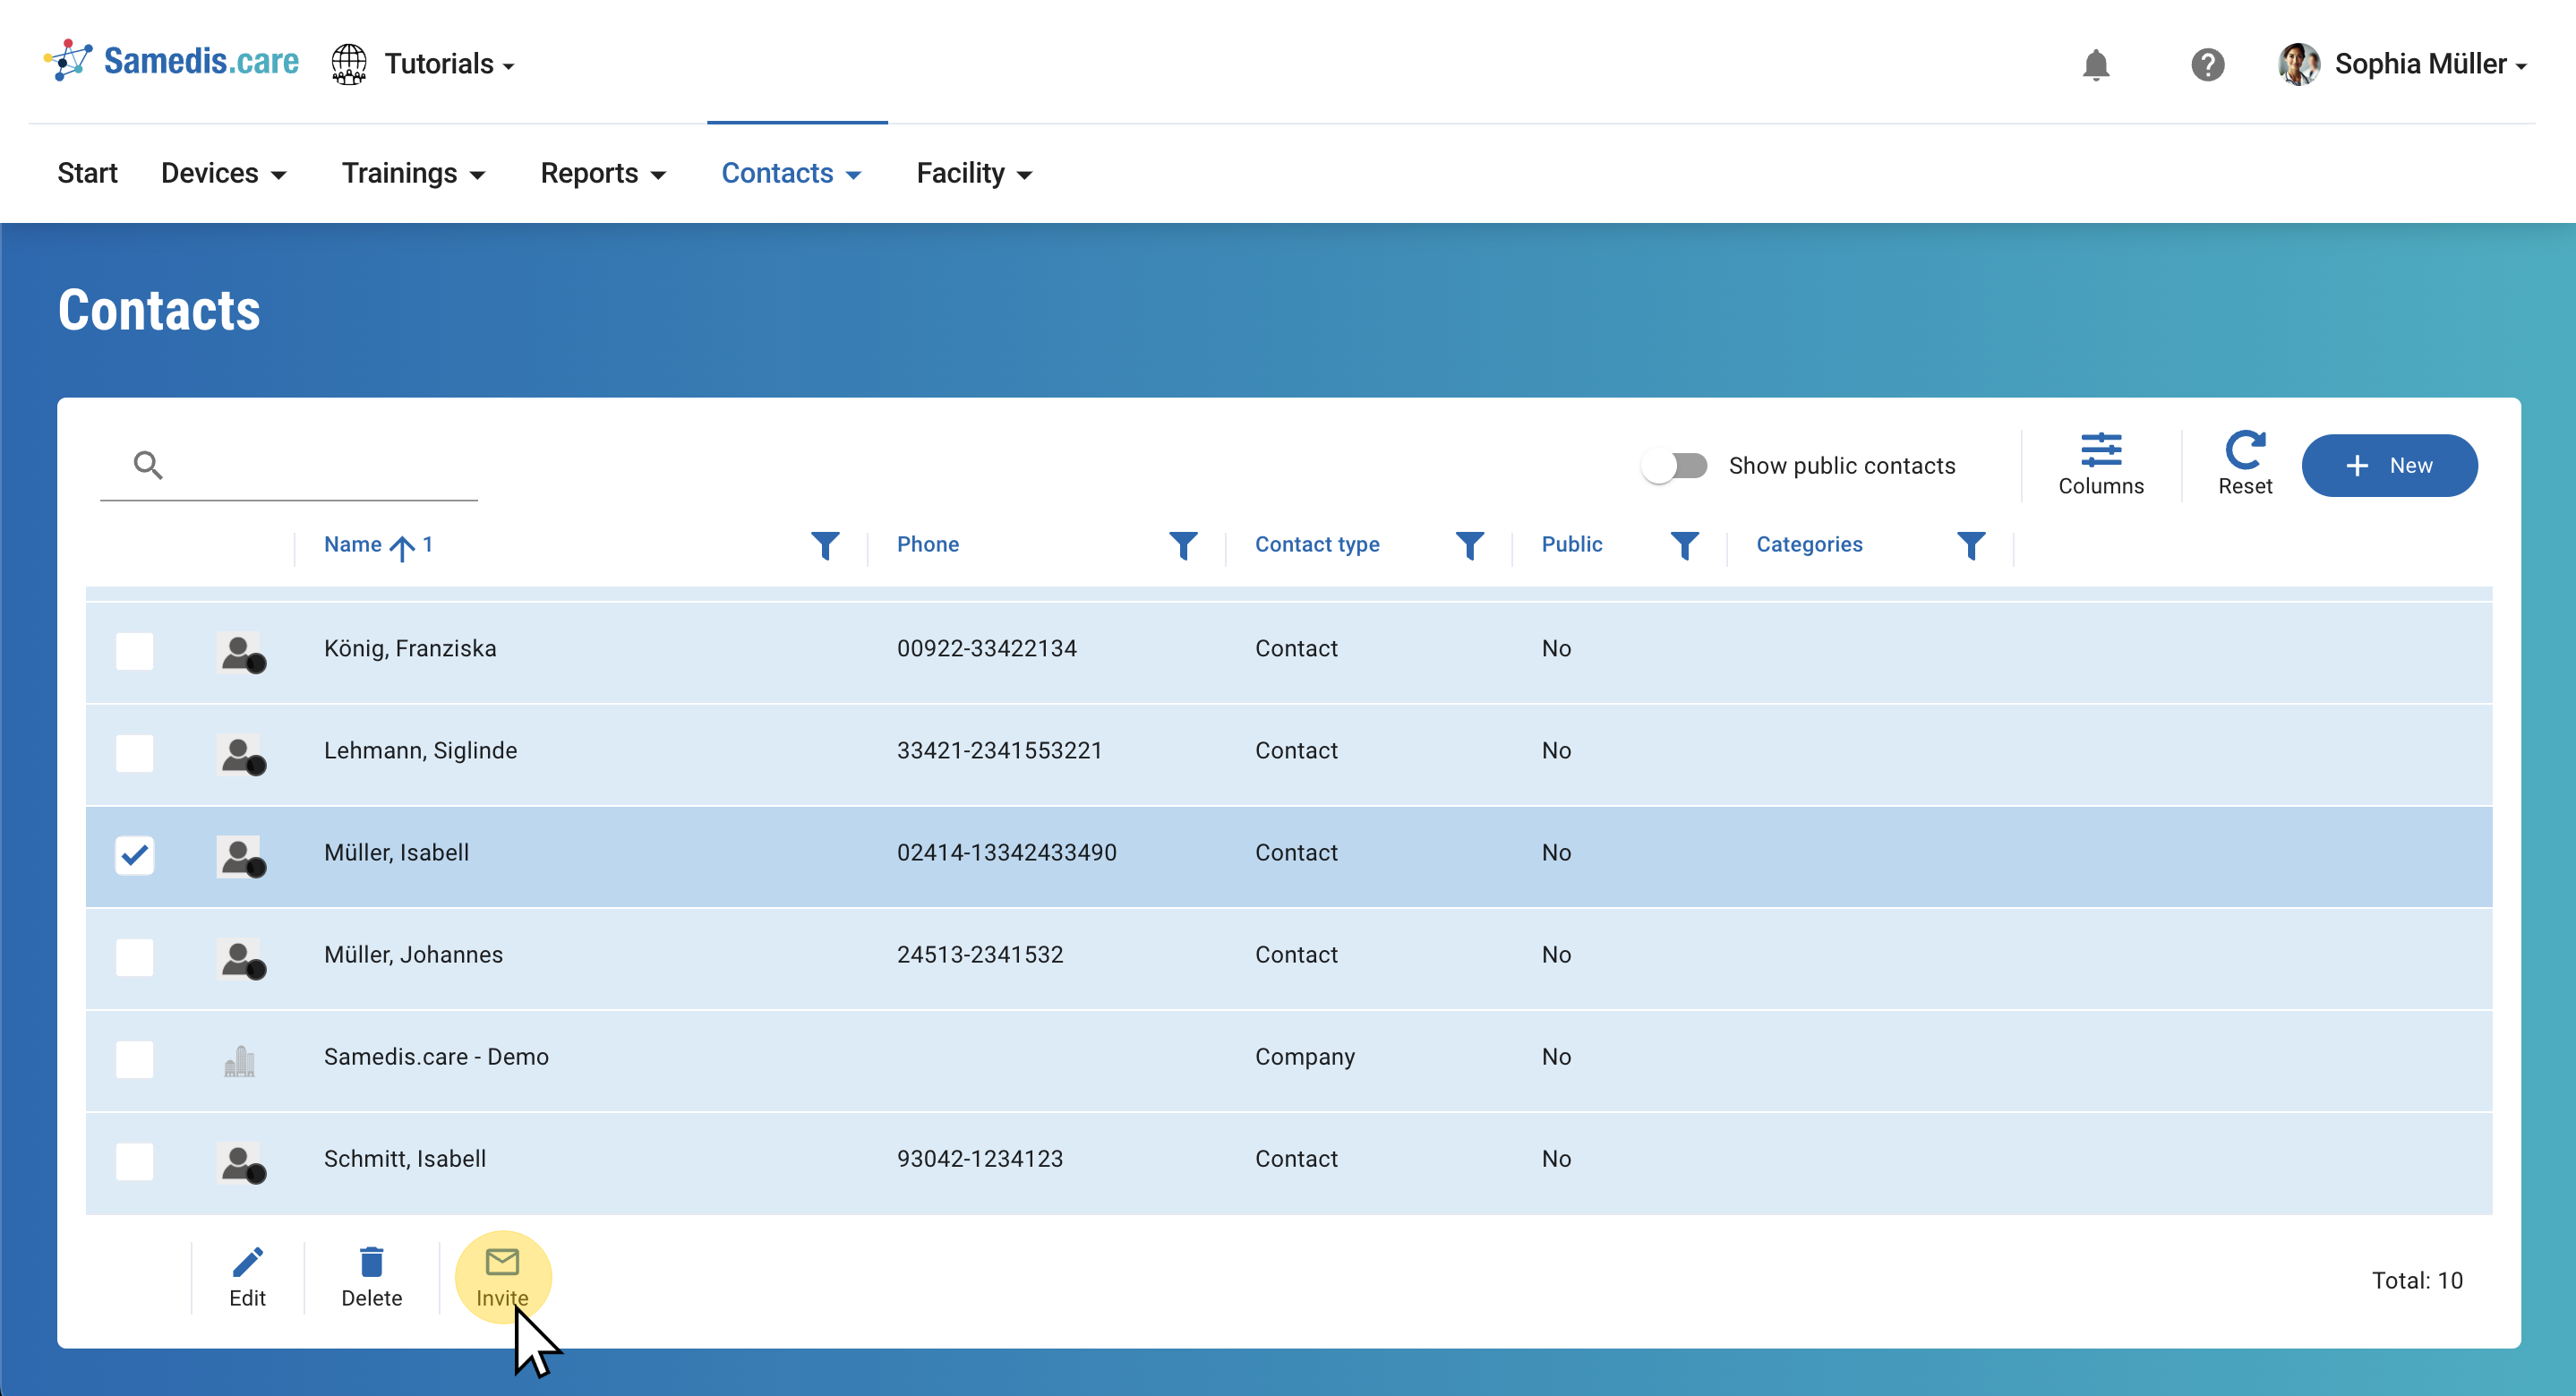Click the notifications bell icon

click(2095, 65)
